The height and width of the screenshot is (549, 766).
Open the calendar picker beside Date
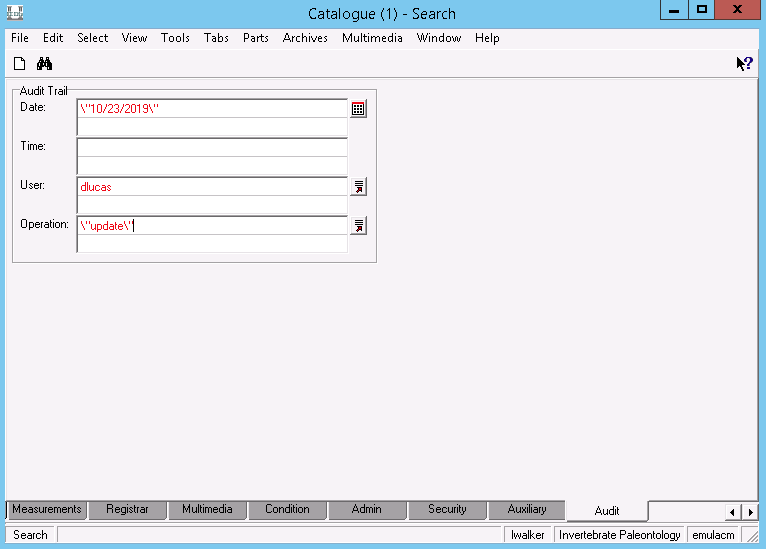[x=358, y=108]
